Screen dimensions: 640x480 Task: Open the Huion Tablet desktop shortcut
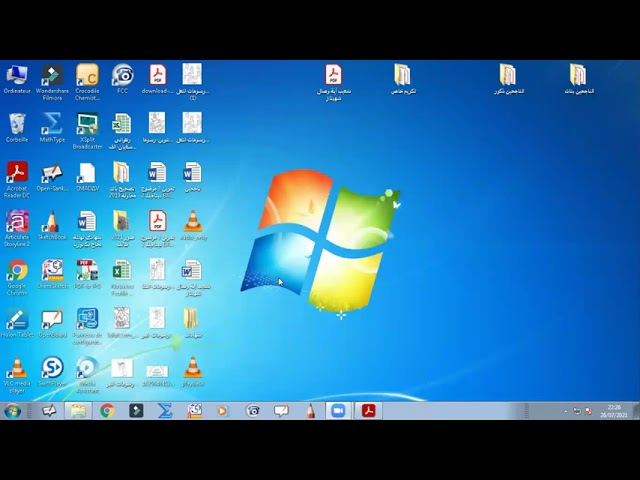tap(17, 323)
